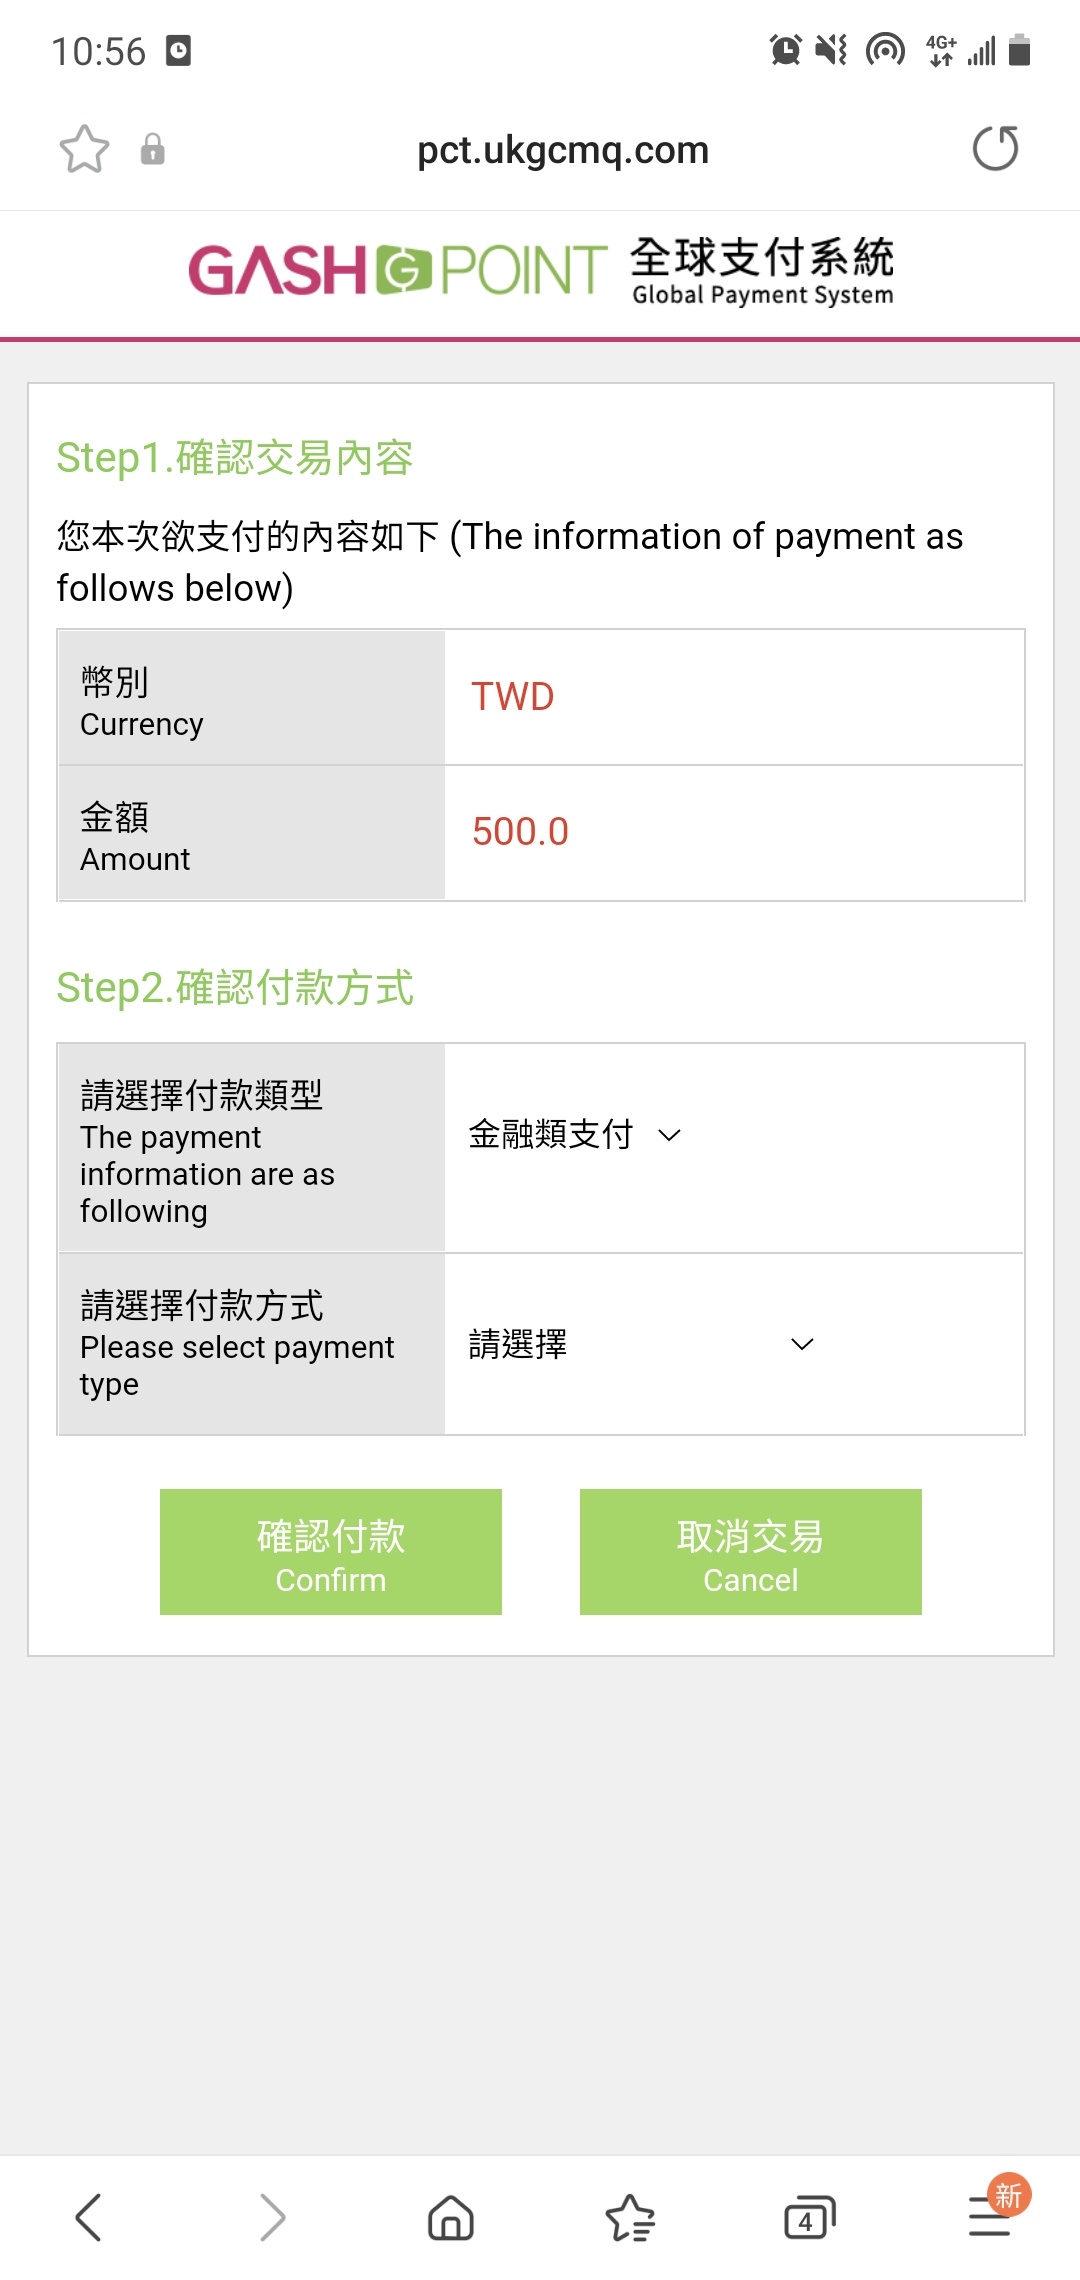Open the status bar signal indicators
The image size is (1080, 2280).
coord(962,50)
